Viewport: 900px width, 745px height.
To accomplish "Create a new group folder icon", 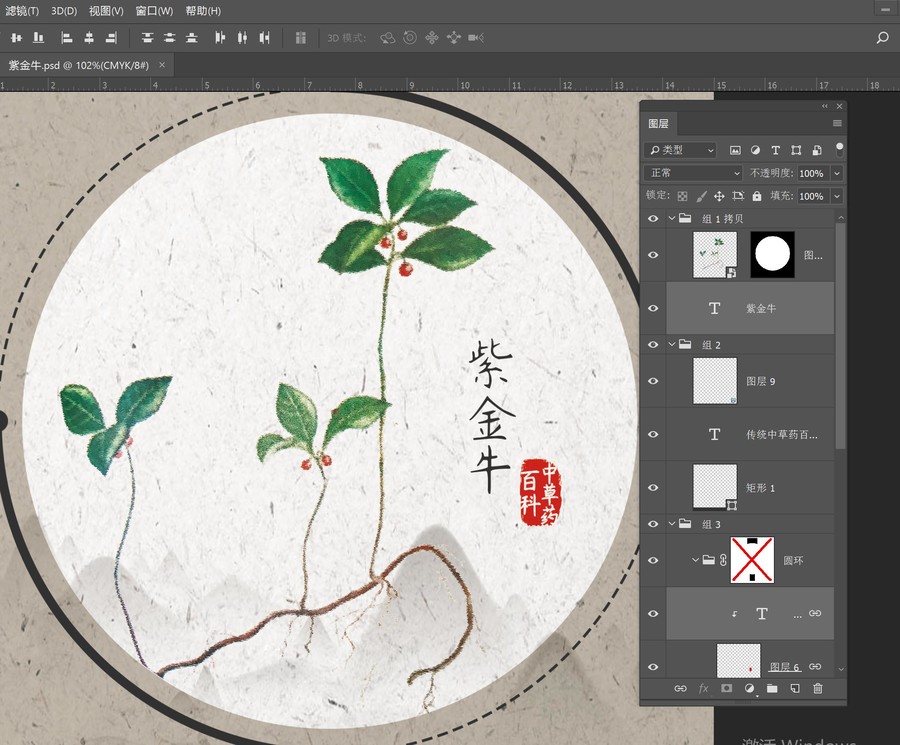I will point(772,688).
